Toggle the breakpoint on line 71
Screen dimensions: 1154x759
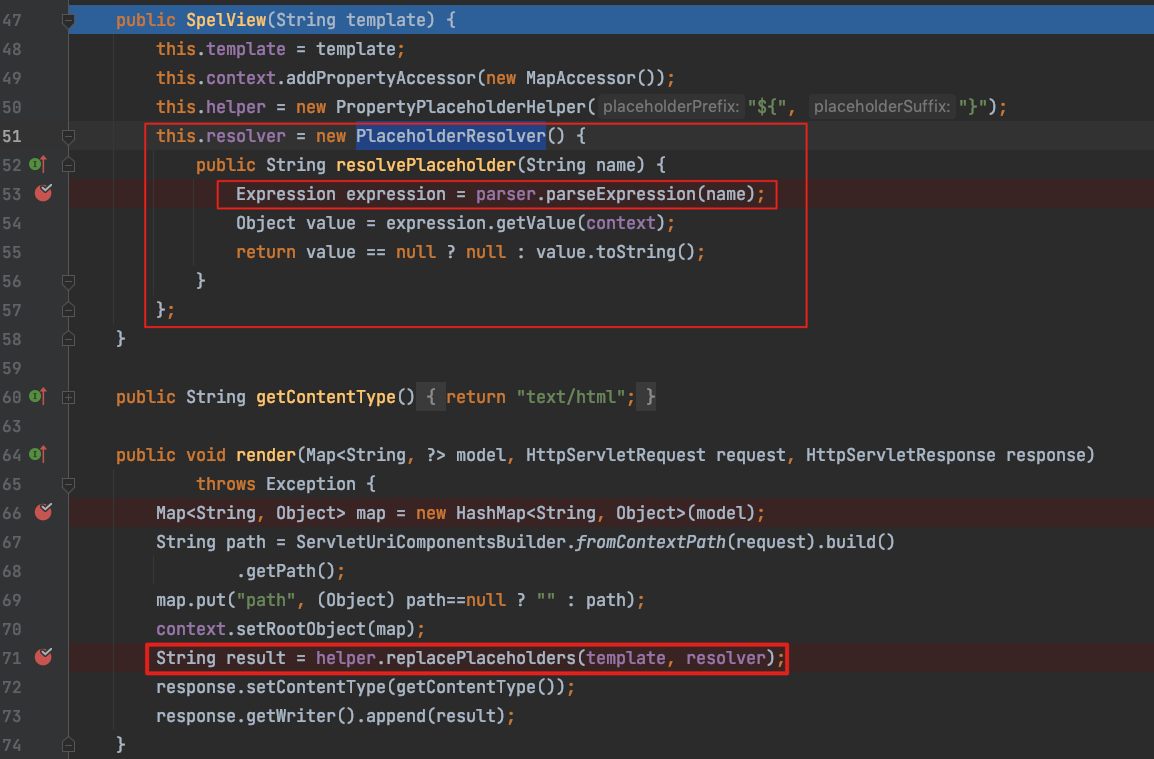pos(43,657)
